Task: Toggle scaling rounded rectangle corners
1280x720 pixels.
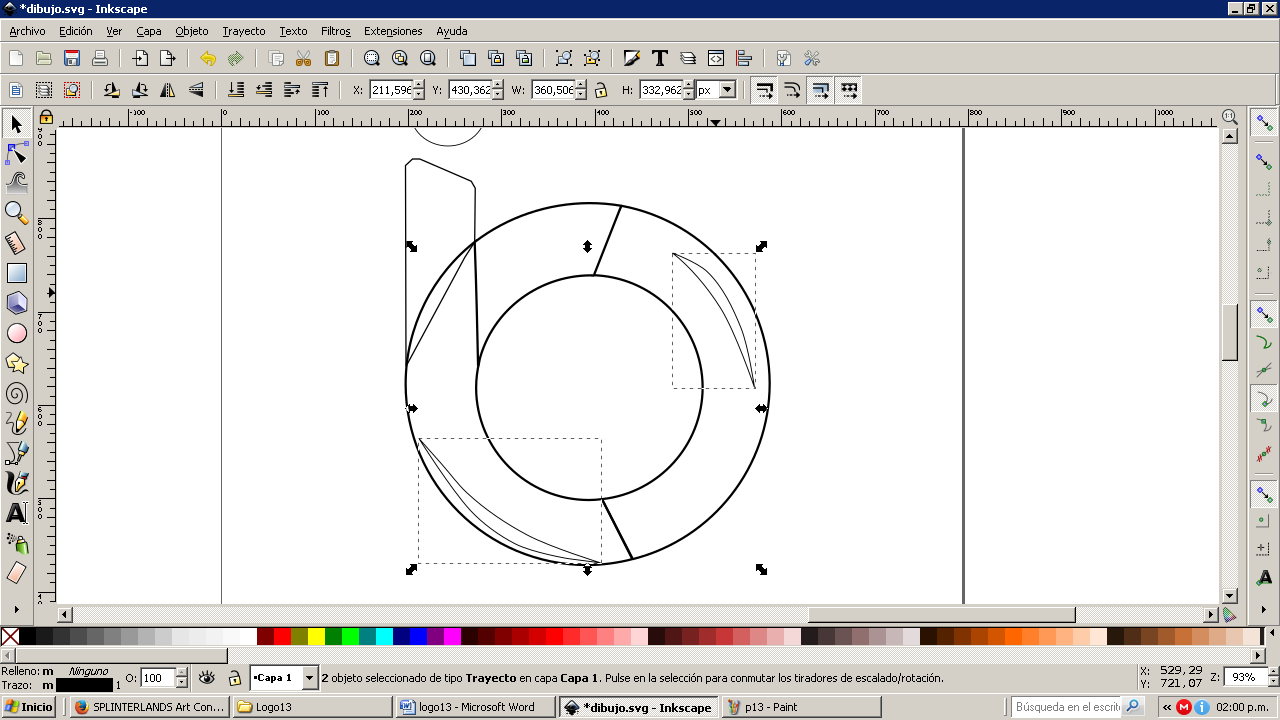Action: (x=792, y=90)
